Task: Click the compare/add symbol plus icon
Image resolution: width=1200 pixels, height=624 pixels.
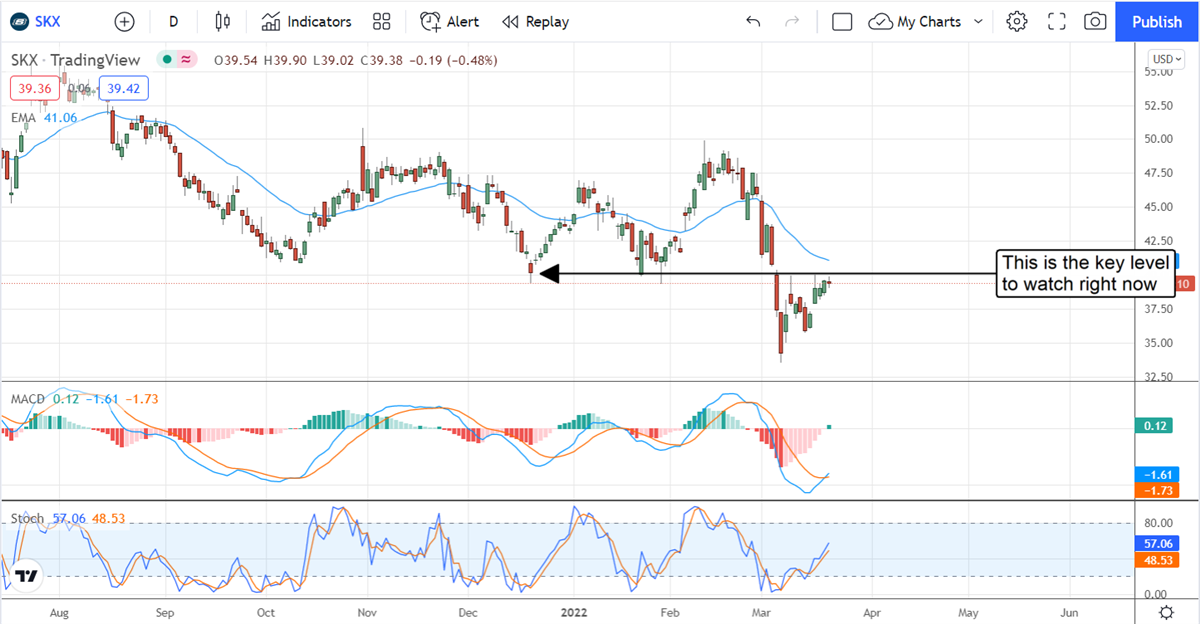Action: click(124, 21)
